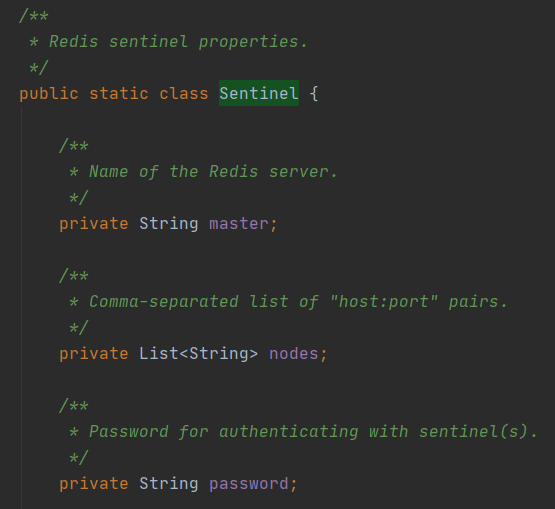Click the String type before password
555x509 pixels.
pos(168,484)
